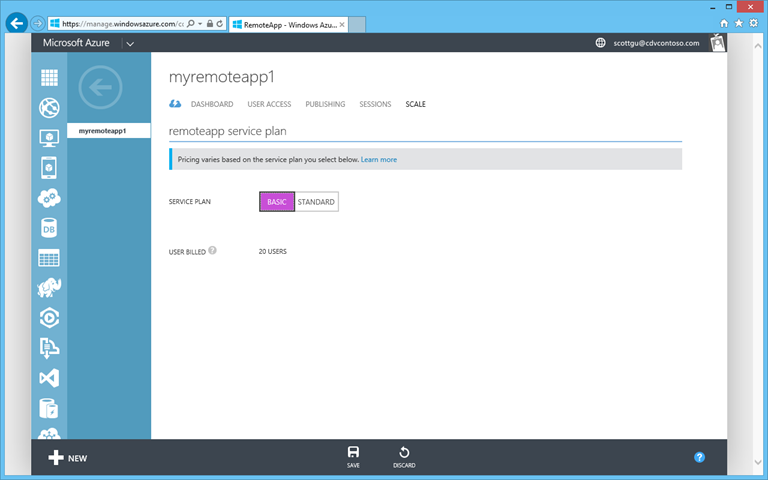The height and width of the screenshot is (480, 768).
Task: Open HDInsight elephant icon in sidebar
Action: [x=49, y=288]
